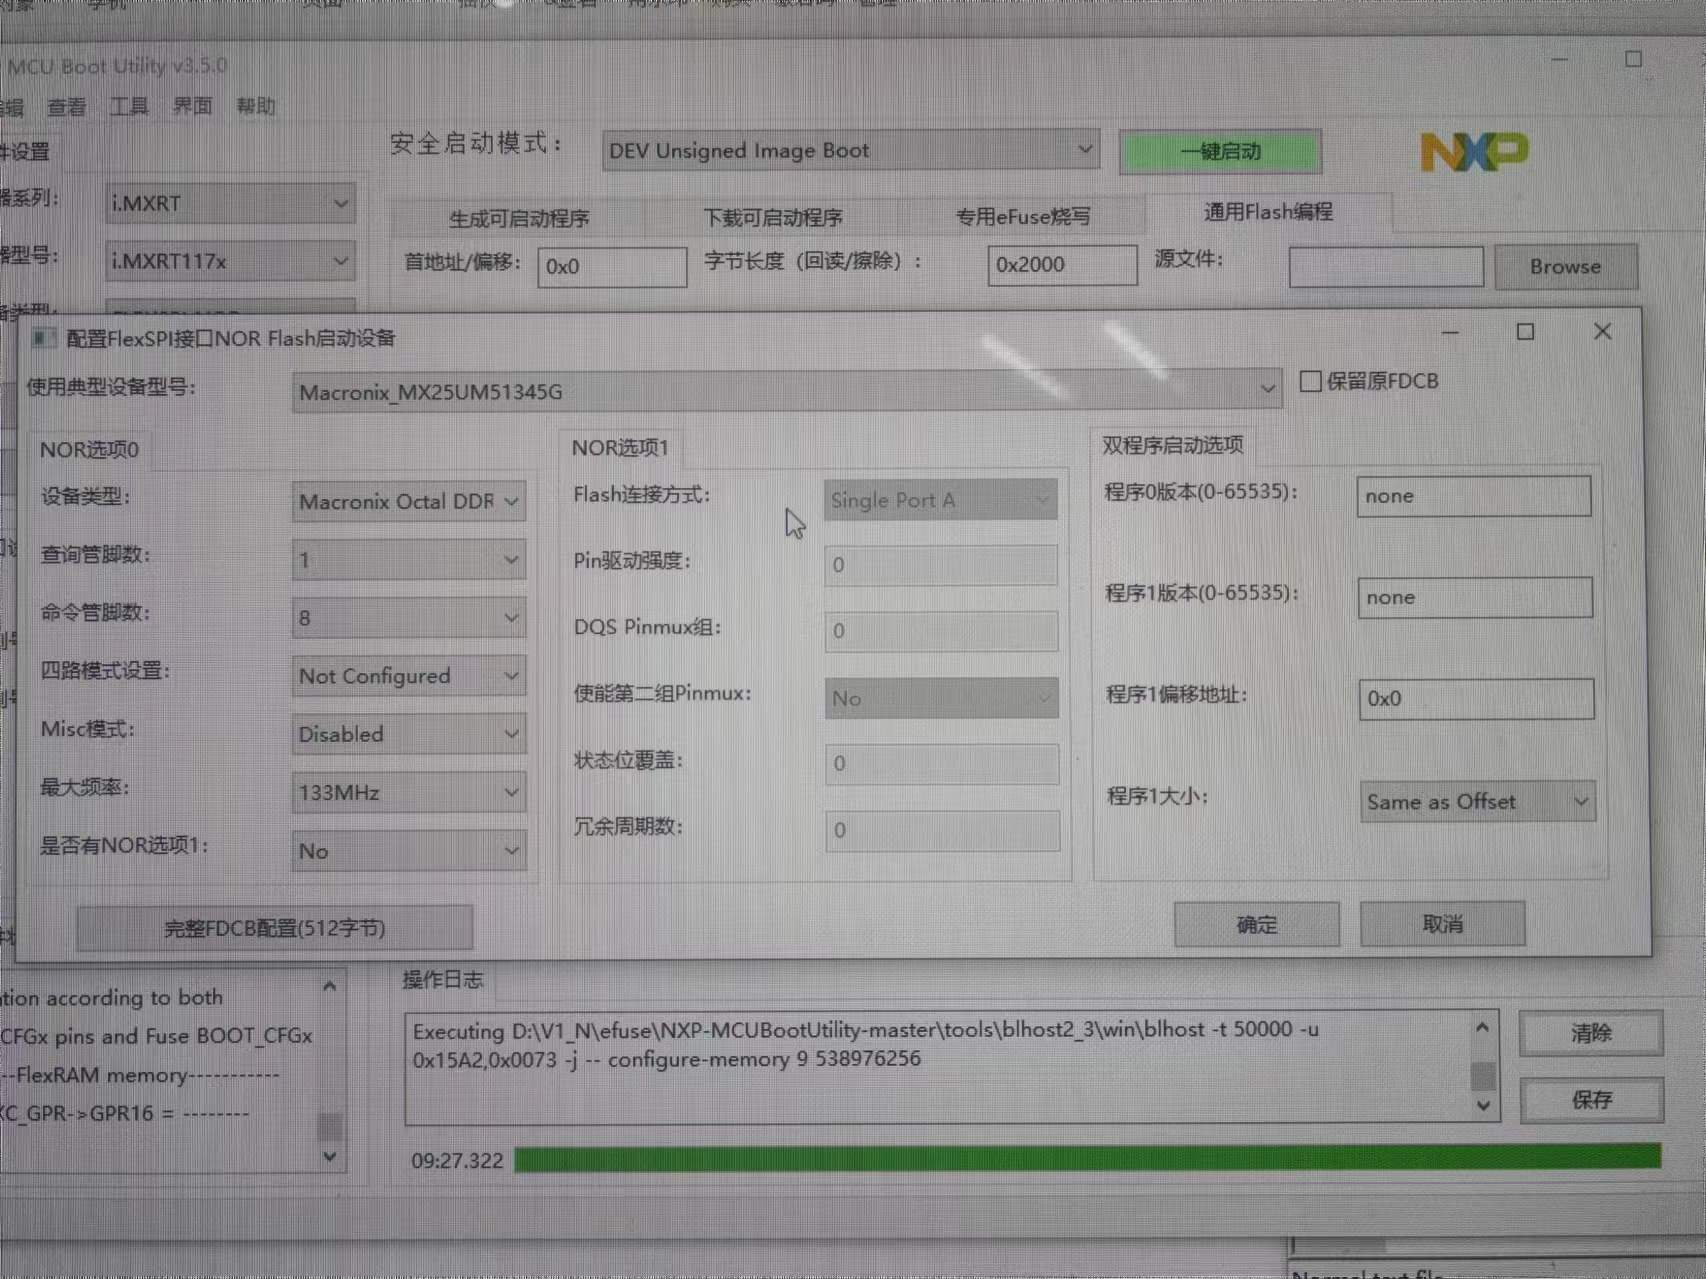Open the 程序1大小 dropdown showing Same as Offset
1706x1279 pixels.
point(1581,801)
